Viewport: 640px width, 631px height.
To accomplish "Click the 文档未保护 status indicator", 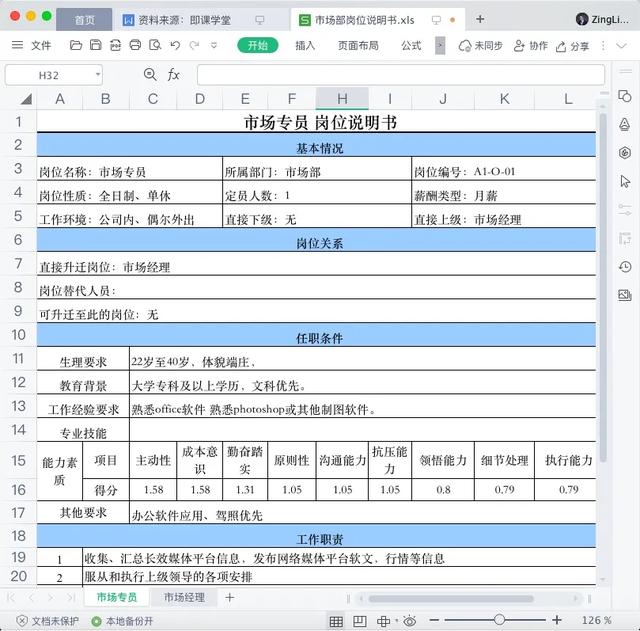I will [x=47, y=621].
